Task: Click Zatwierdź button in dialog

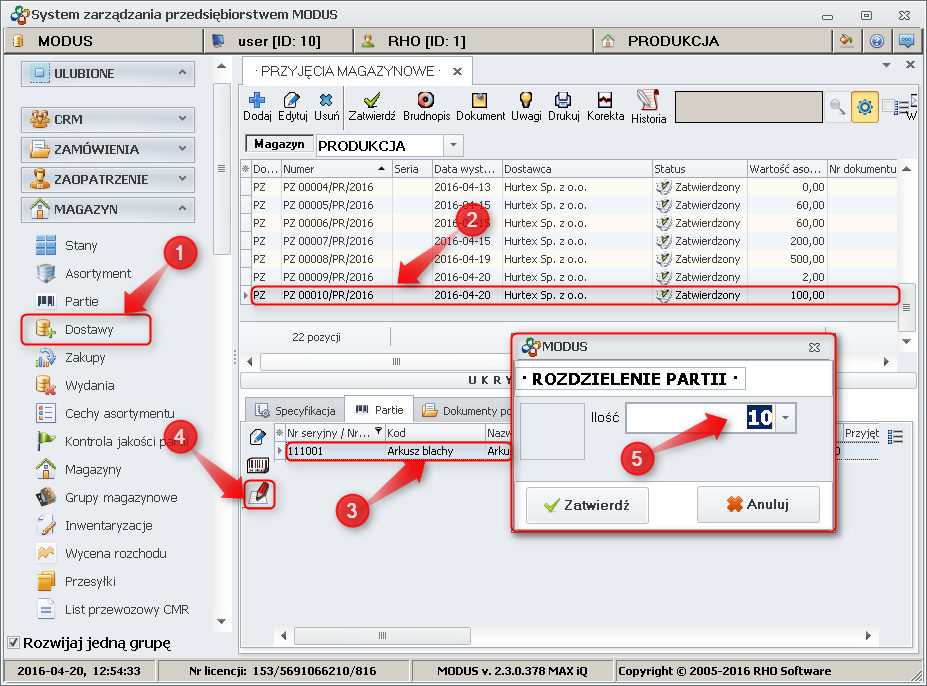Action: (x=587, y=505)
